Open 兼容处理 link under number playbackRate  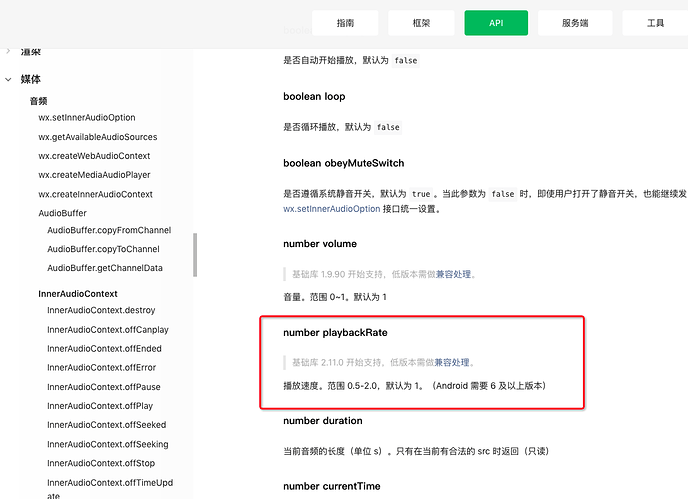pyautogui.click(x=452, y=363)
